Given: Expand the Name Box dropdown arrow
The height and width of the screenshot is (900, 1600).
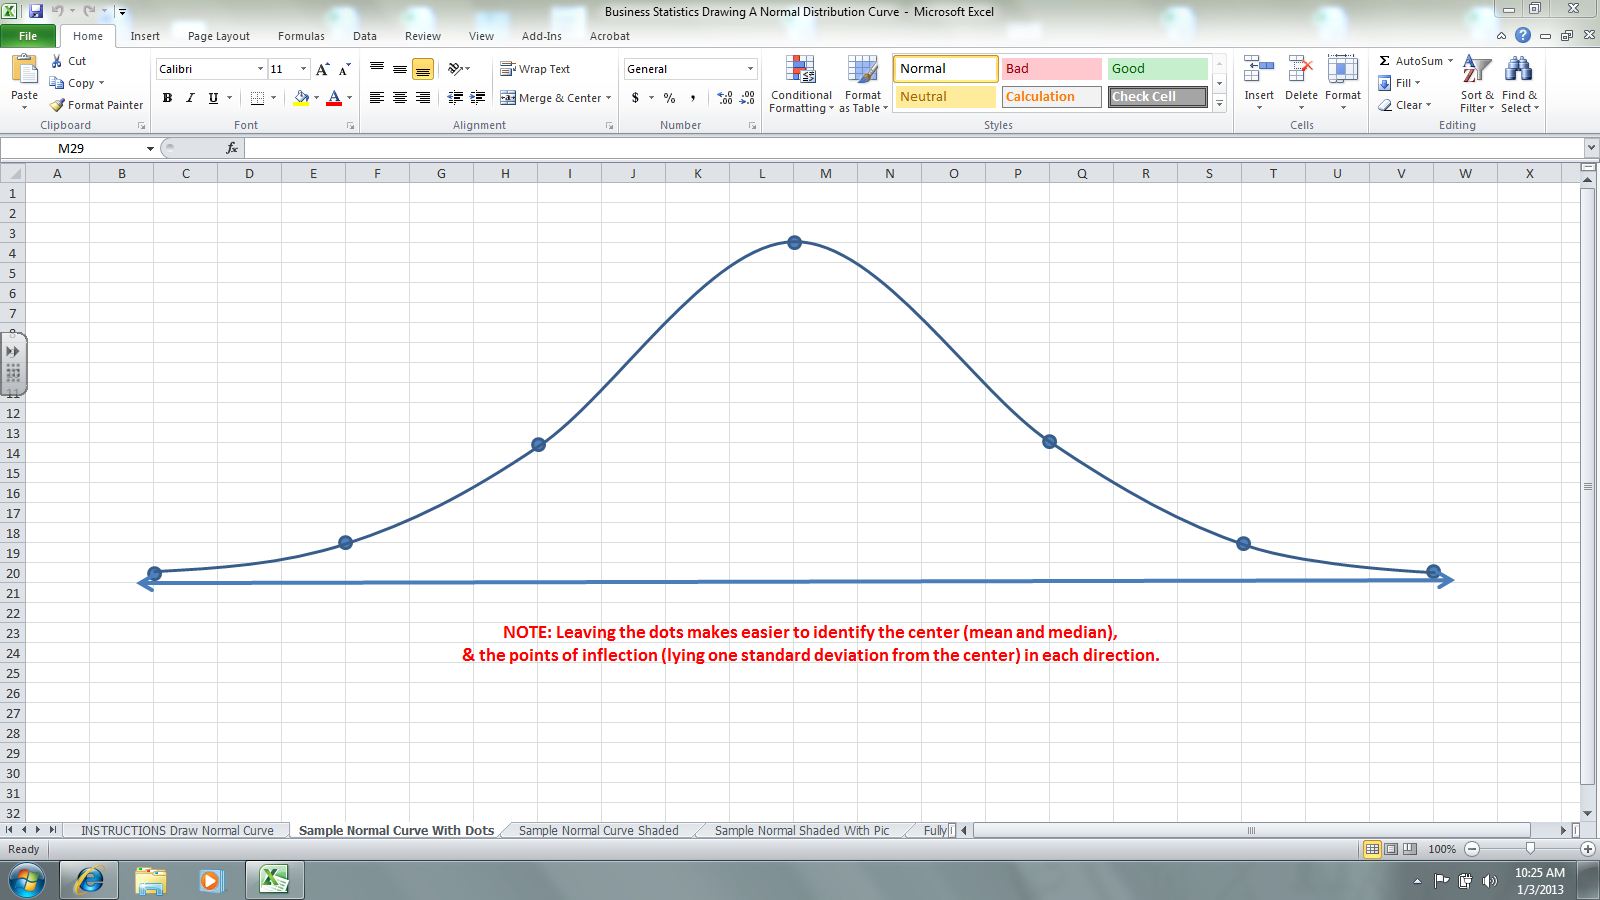Looking at the screenshot, I should tap(150, 148).
